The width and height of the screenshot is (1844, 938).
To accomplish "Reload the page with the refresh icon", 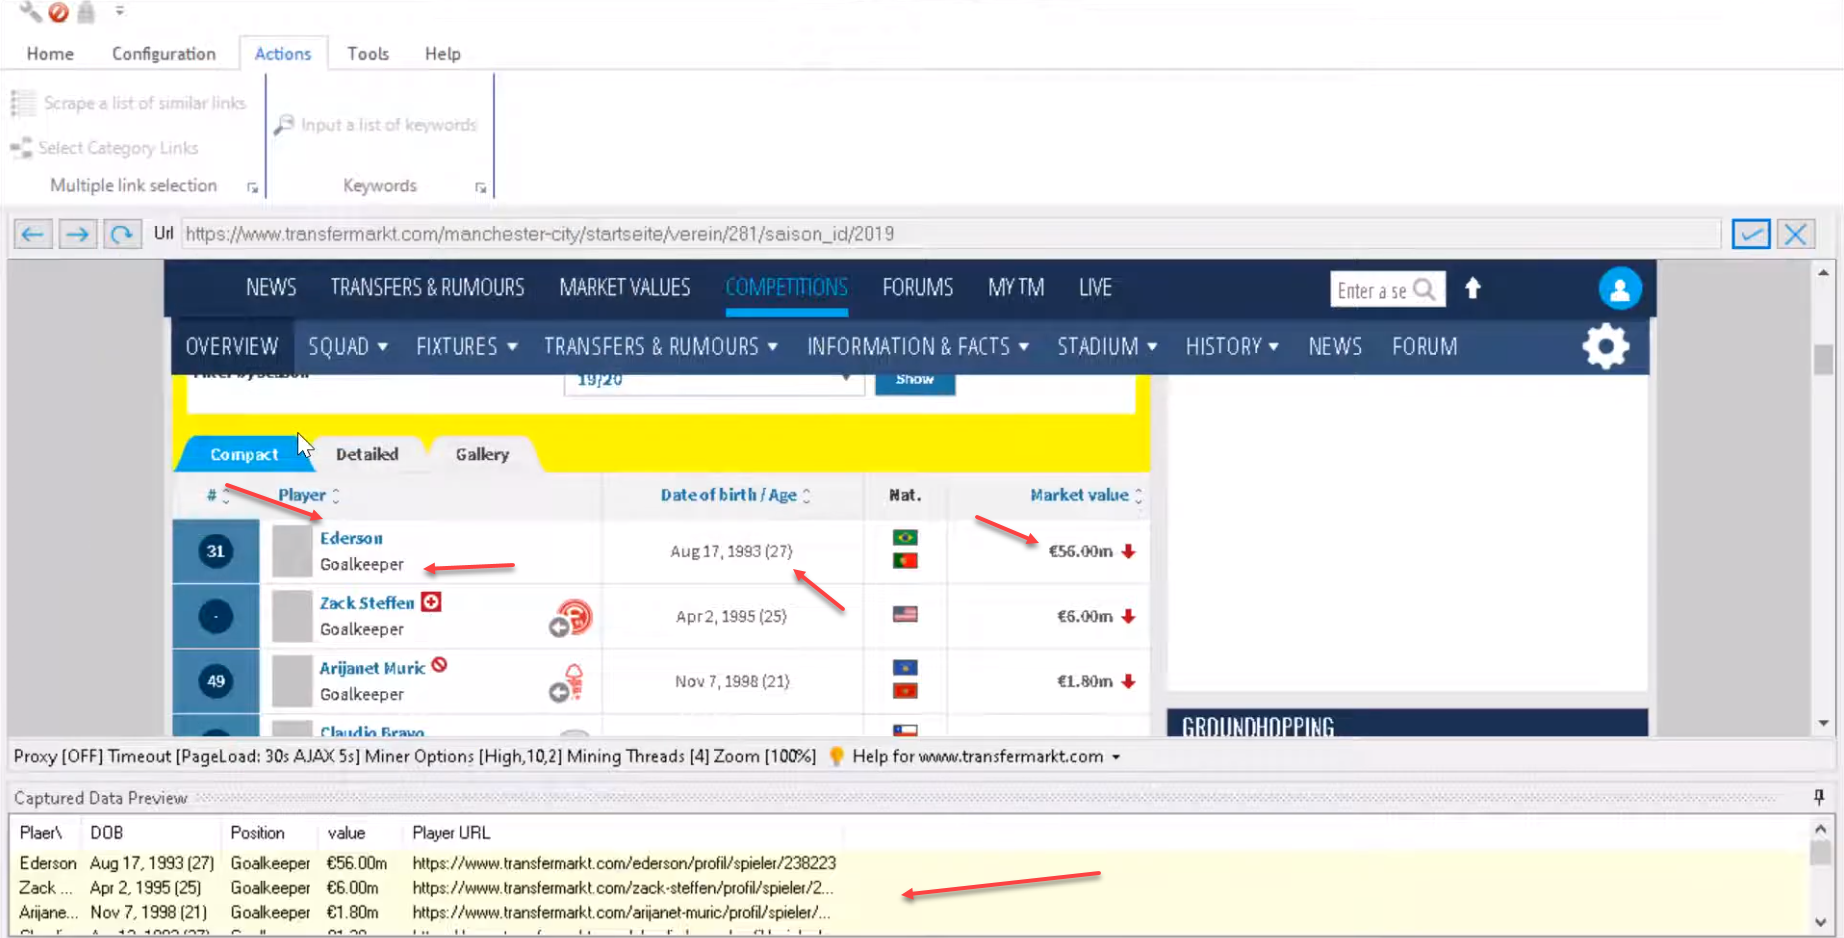I will click(122, 234).
